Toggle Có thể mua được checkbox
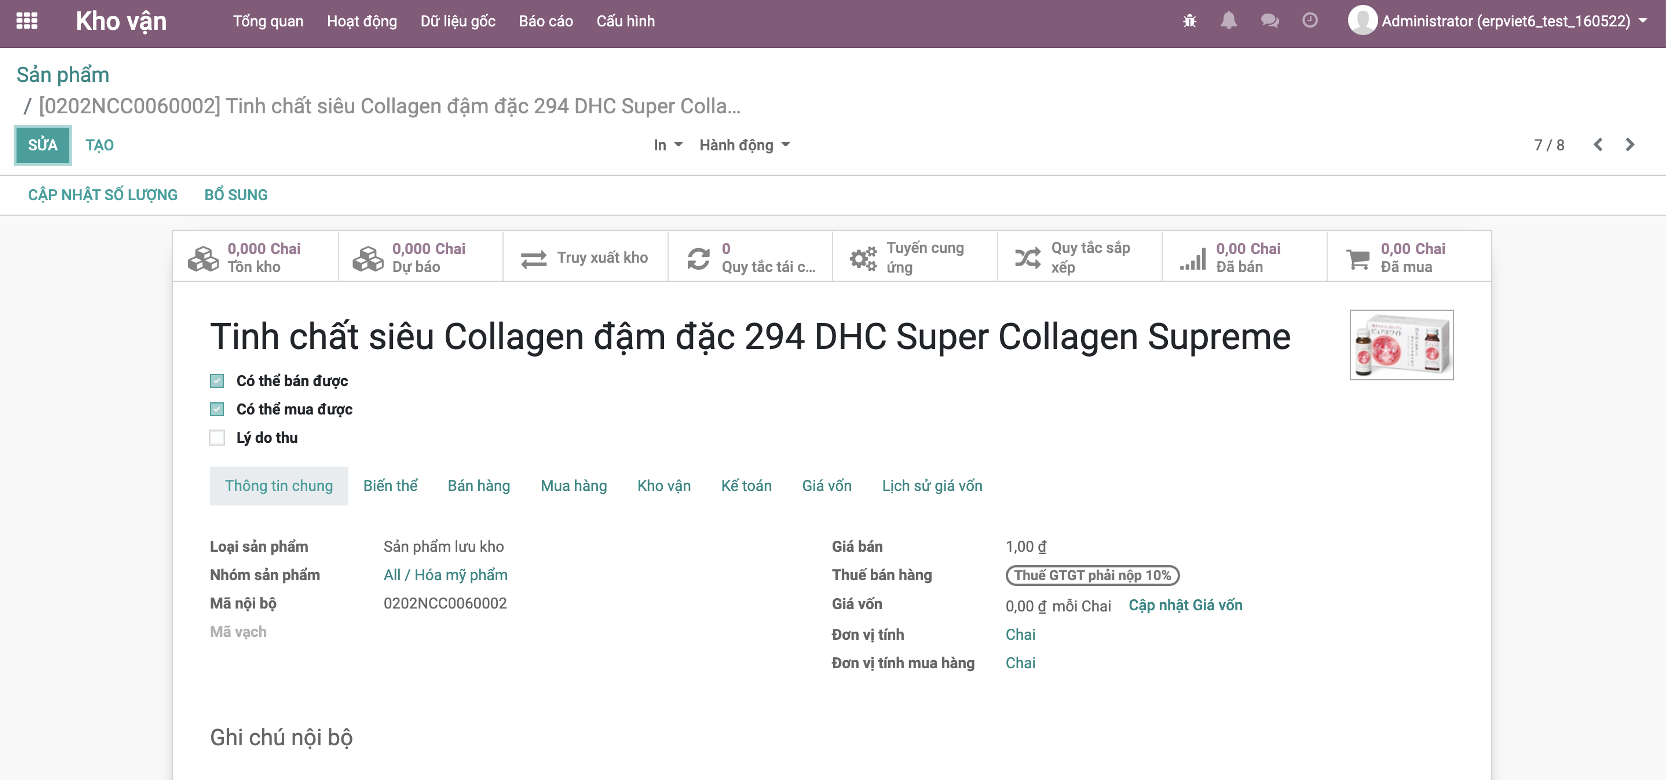Image resolution: width=1666 pixels, height=782 pixels. [217, 409]
